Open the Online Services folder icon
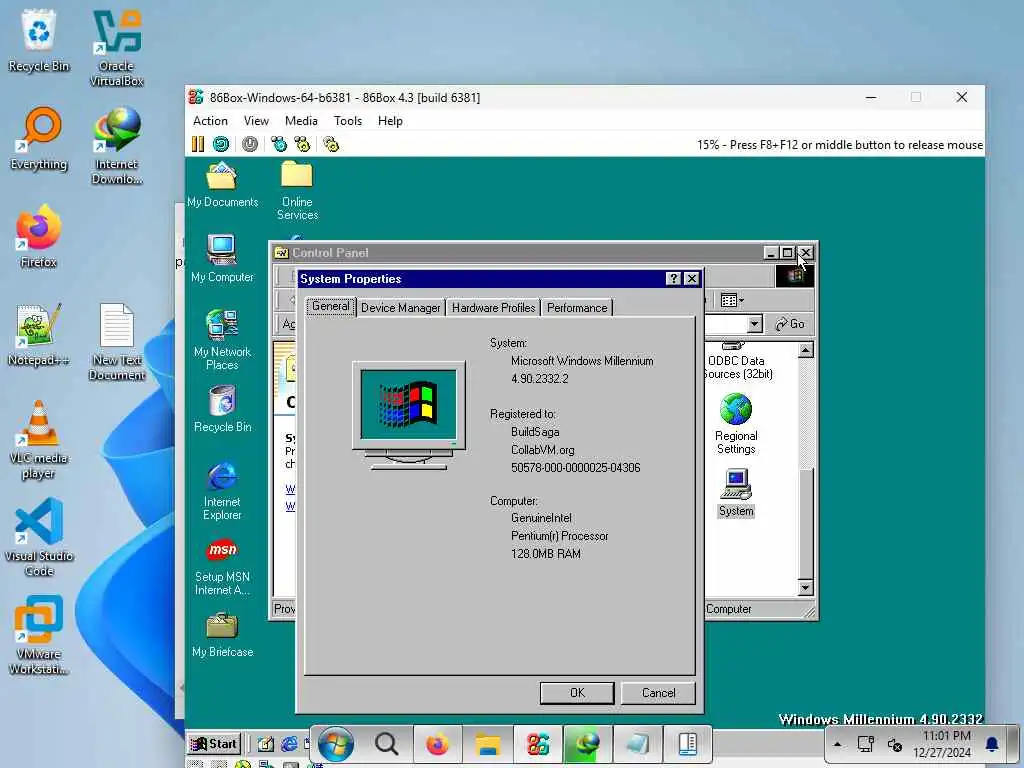 click(x=297, y=191)
